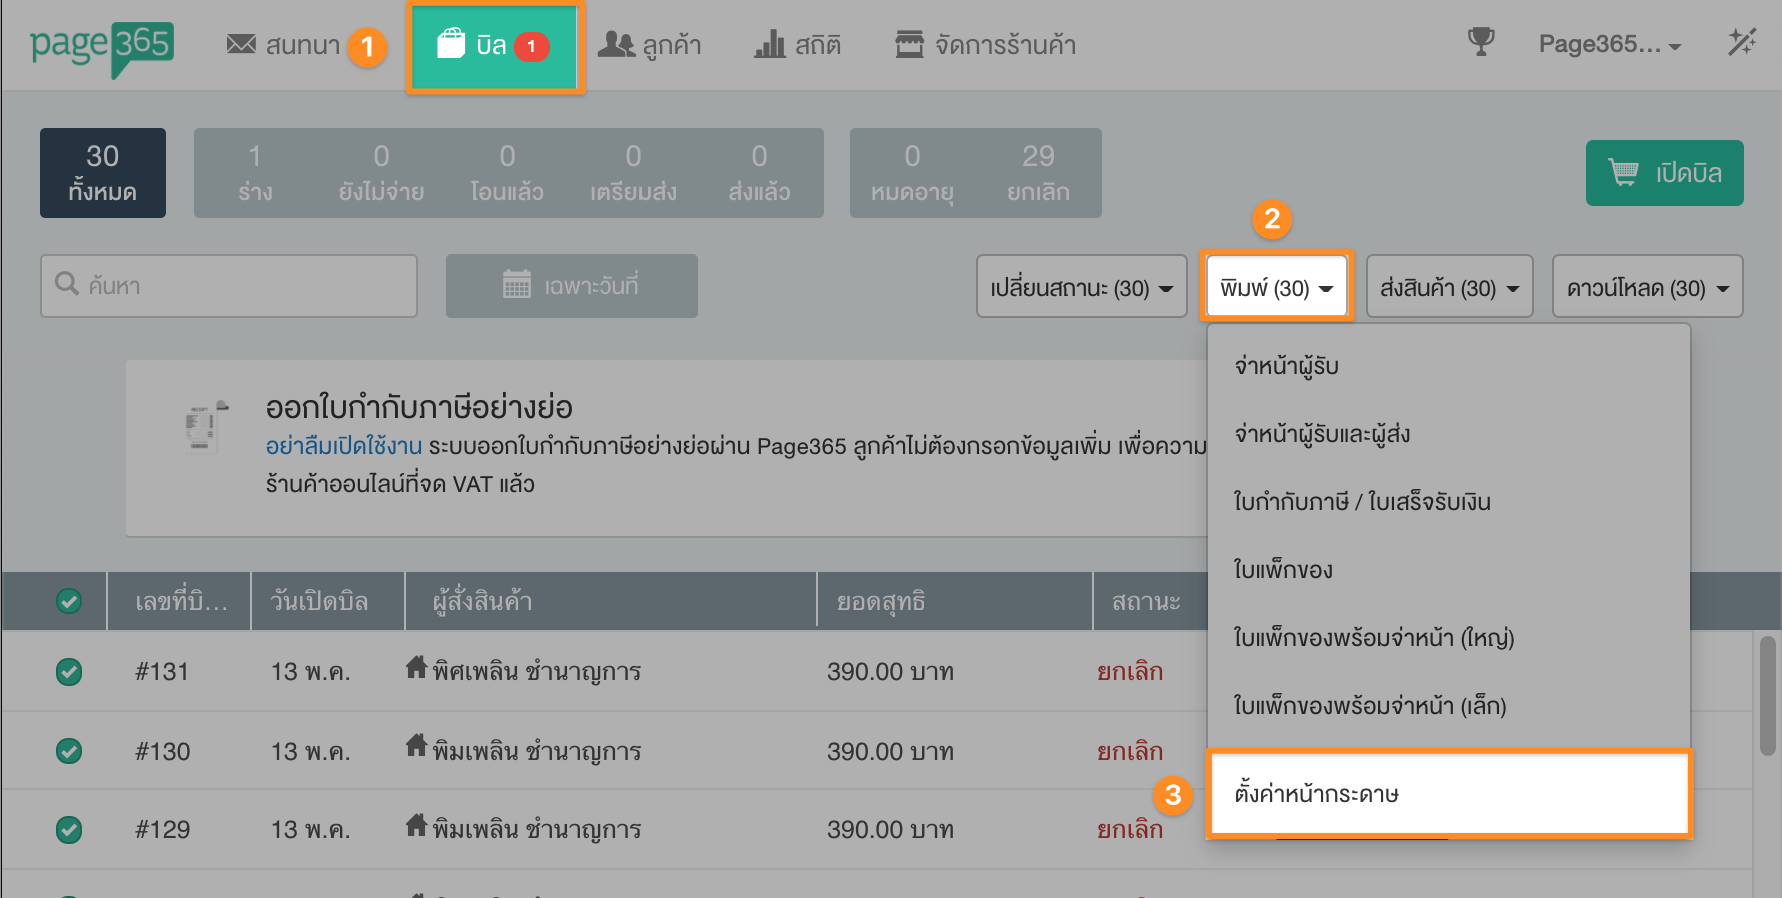This screenshot has height=898, width=1782.
Task: Uncheck the checkbox for order #130
Action: 69,751
